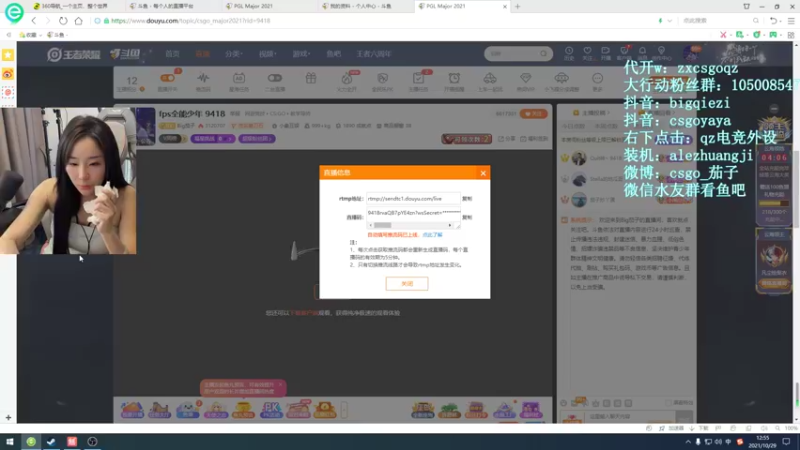
Task: Open the flame icon with new badge
Action: [347, 78]
